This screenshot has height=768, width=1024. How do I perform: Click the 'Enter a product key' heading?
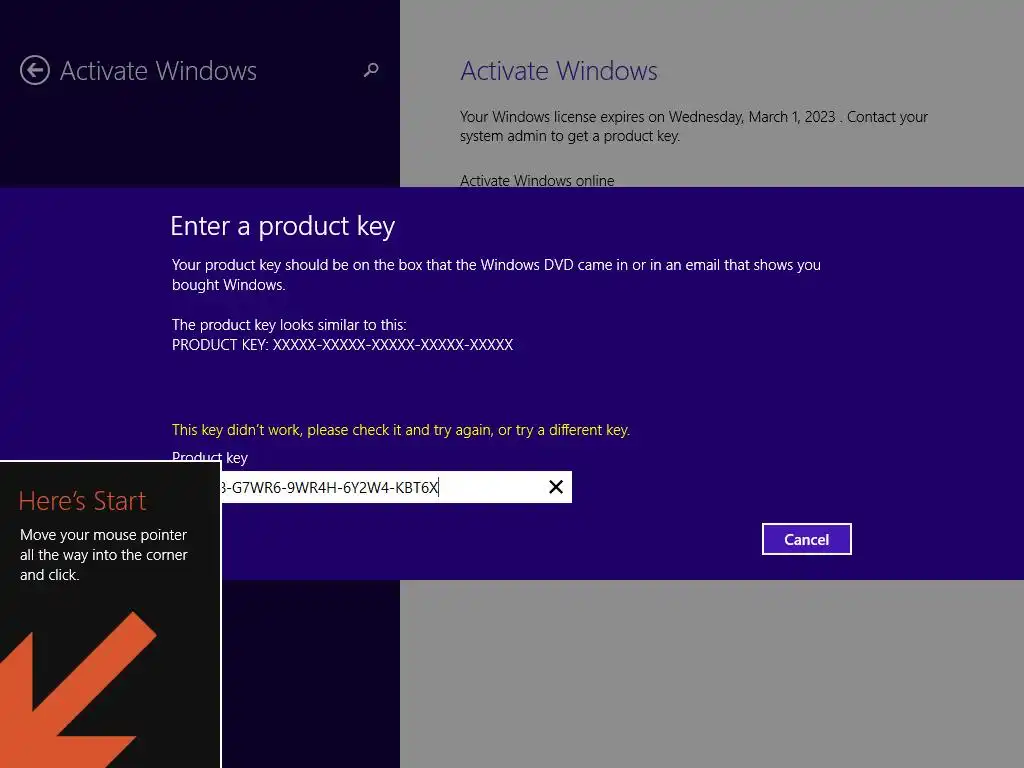pos(283,226)
